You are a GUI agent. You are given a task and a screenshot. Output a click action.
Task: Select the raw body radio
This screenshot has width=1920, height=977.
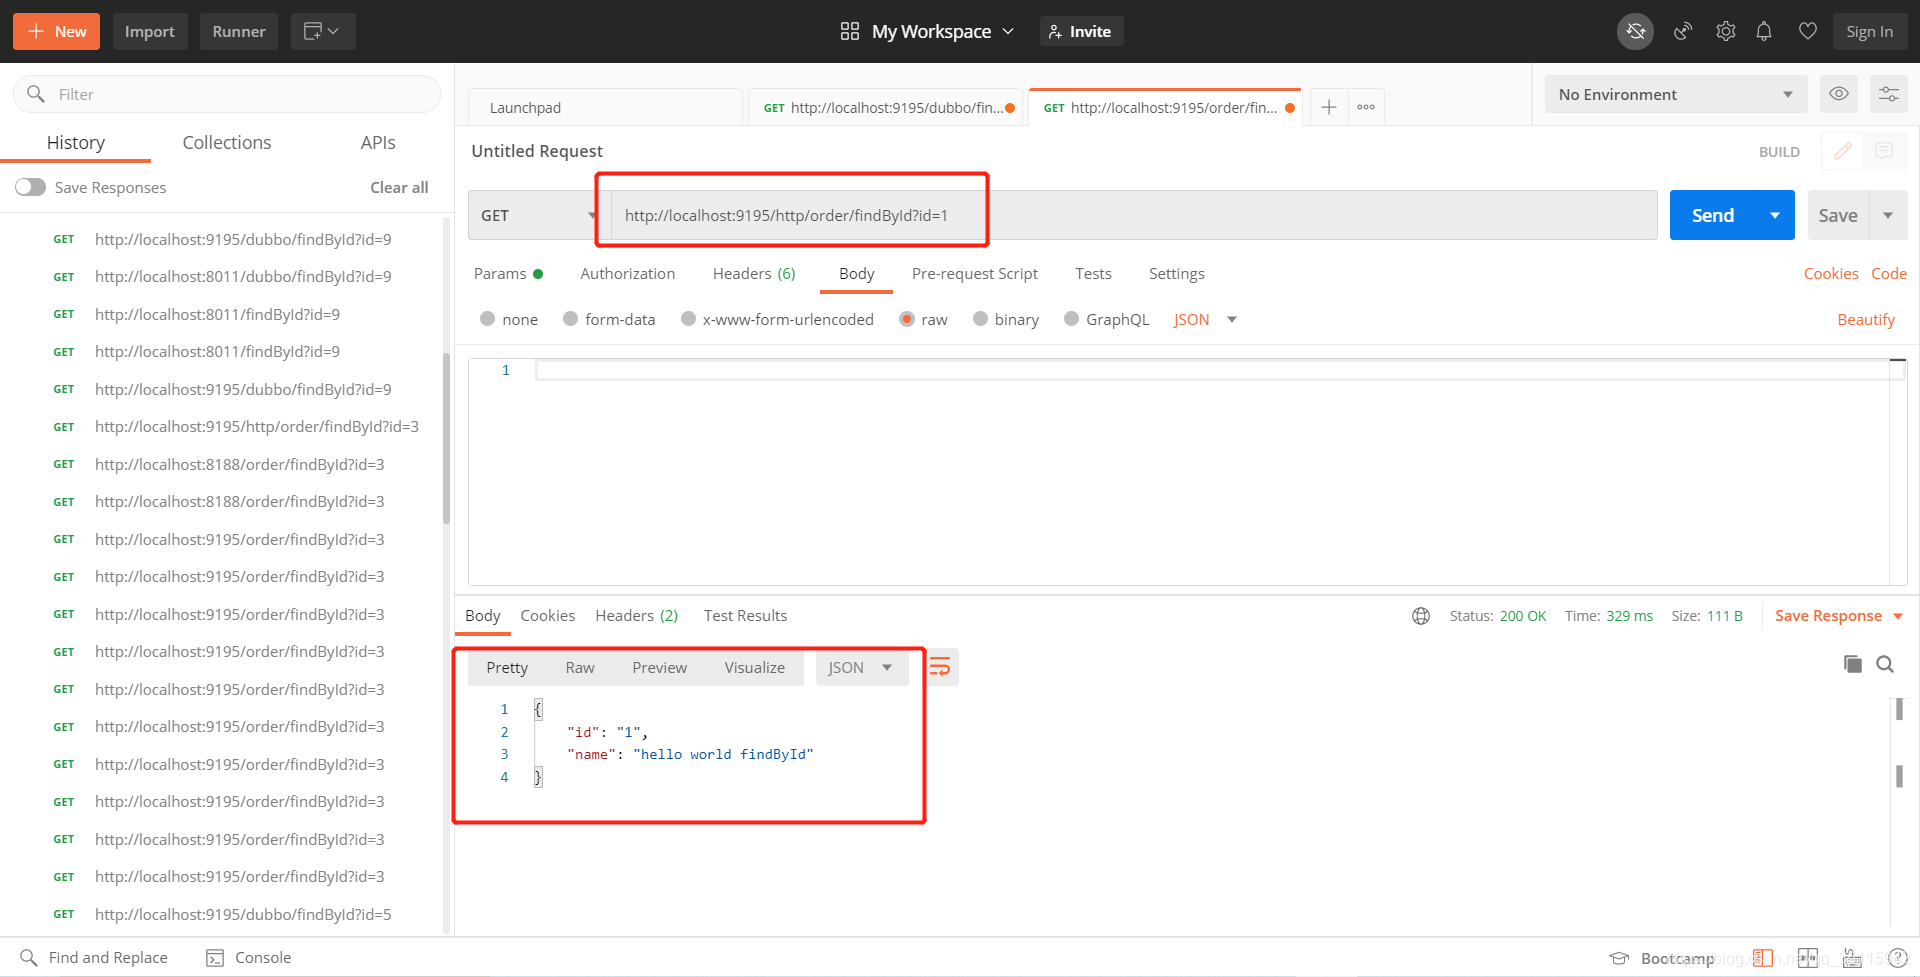point(907,319)
